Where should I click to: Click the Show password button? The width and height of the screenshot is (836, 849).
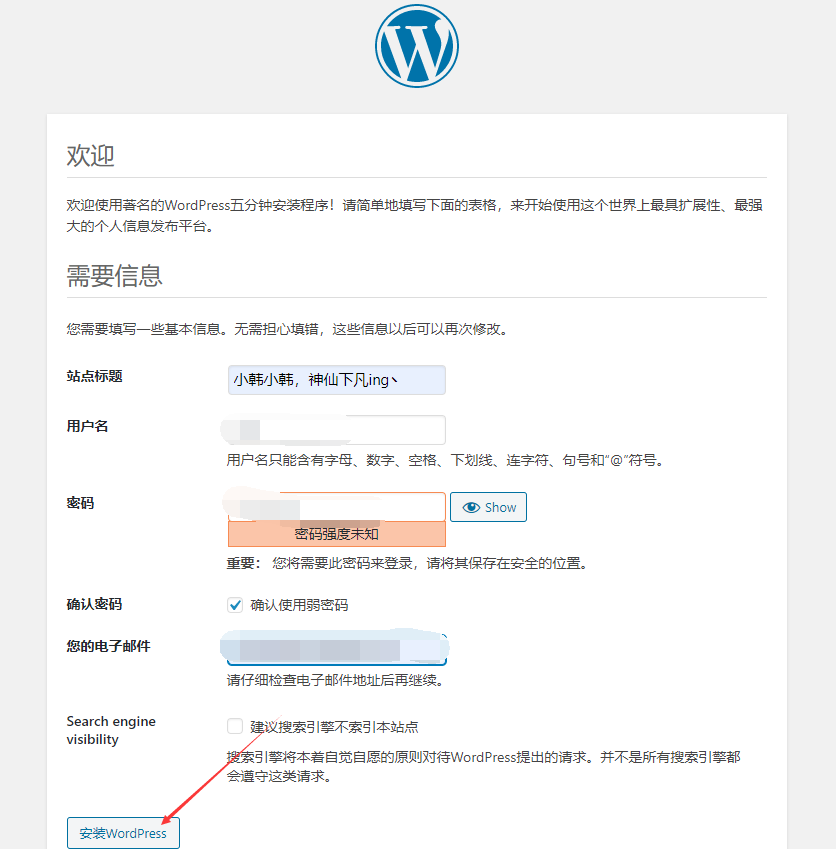pos(488,507)
